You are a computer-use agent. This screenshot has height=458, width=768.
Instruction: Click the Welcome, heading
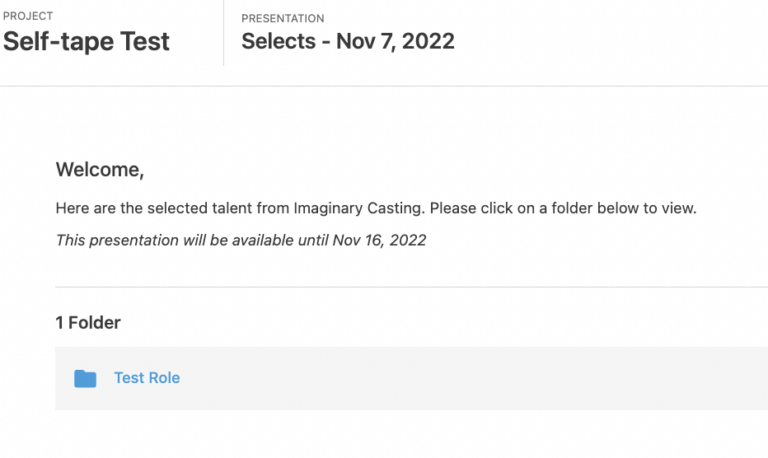100,169
